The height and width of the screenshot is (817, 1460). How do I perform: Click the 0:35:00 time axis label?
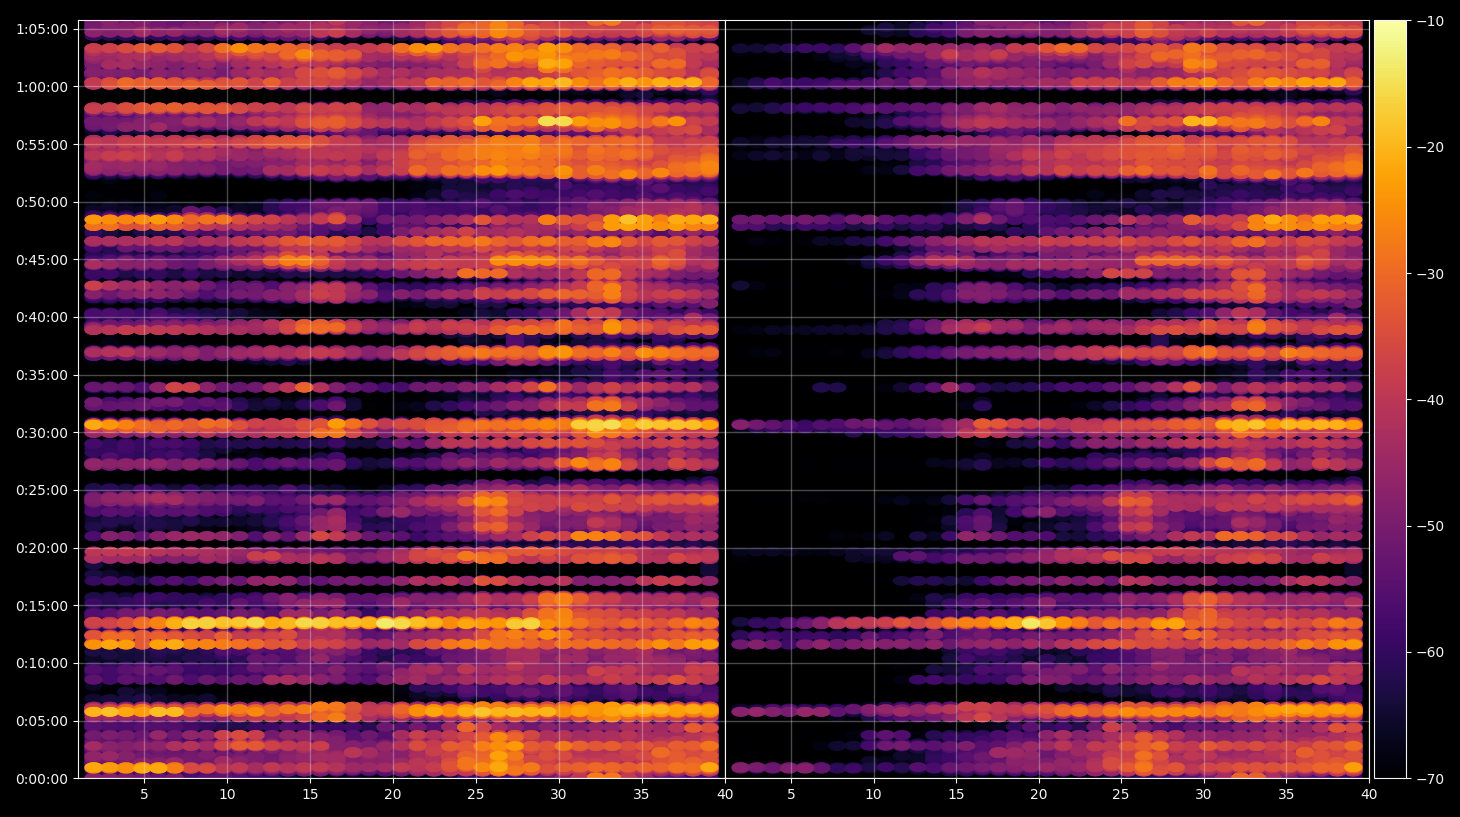(x=42, y=375)
